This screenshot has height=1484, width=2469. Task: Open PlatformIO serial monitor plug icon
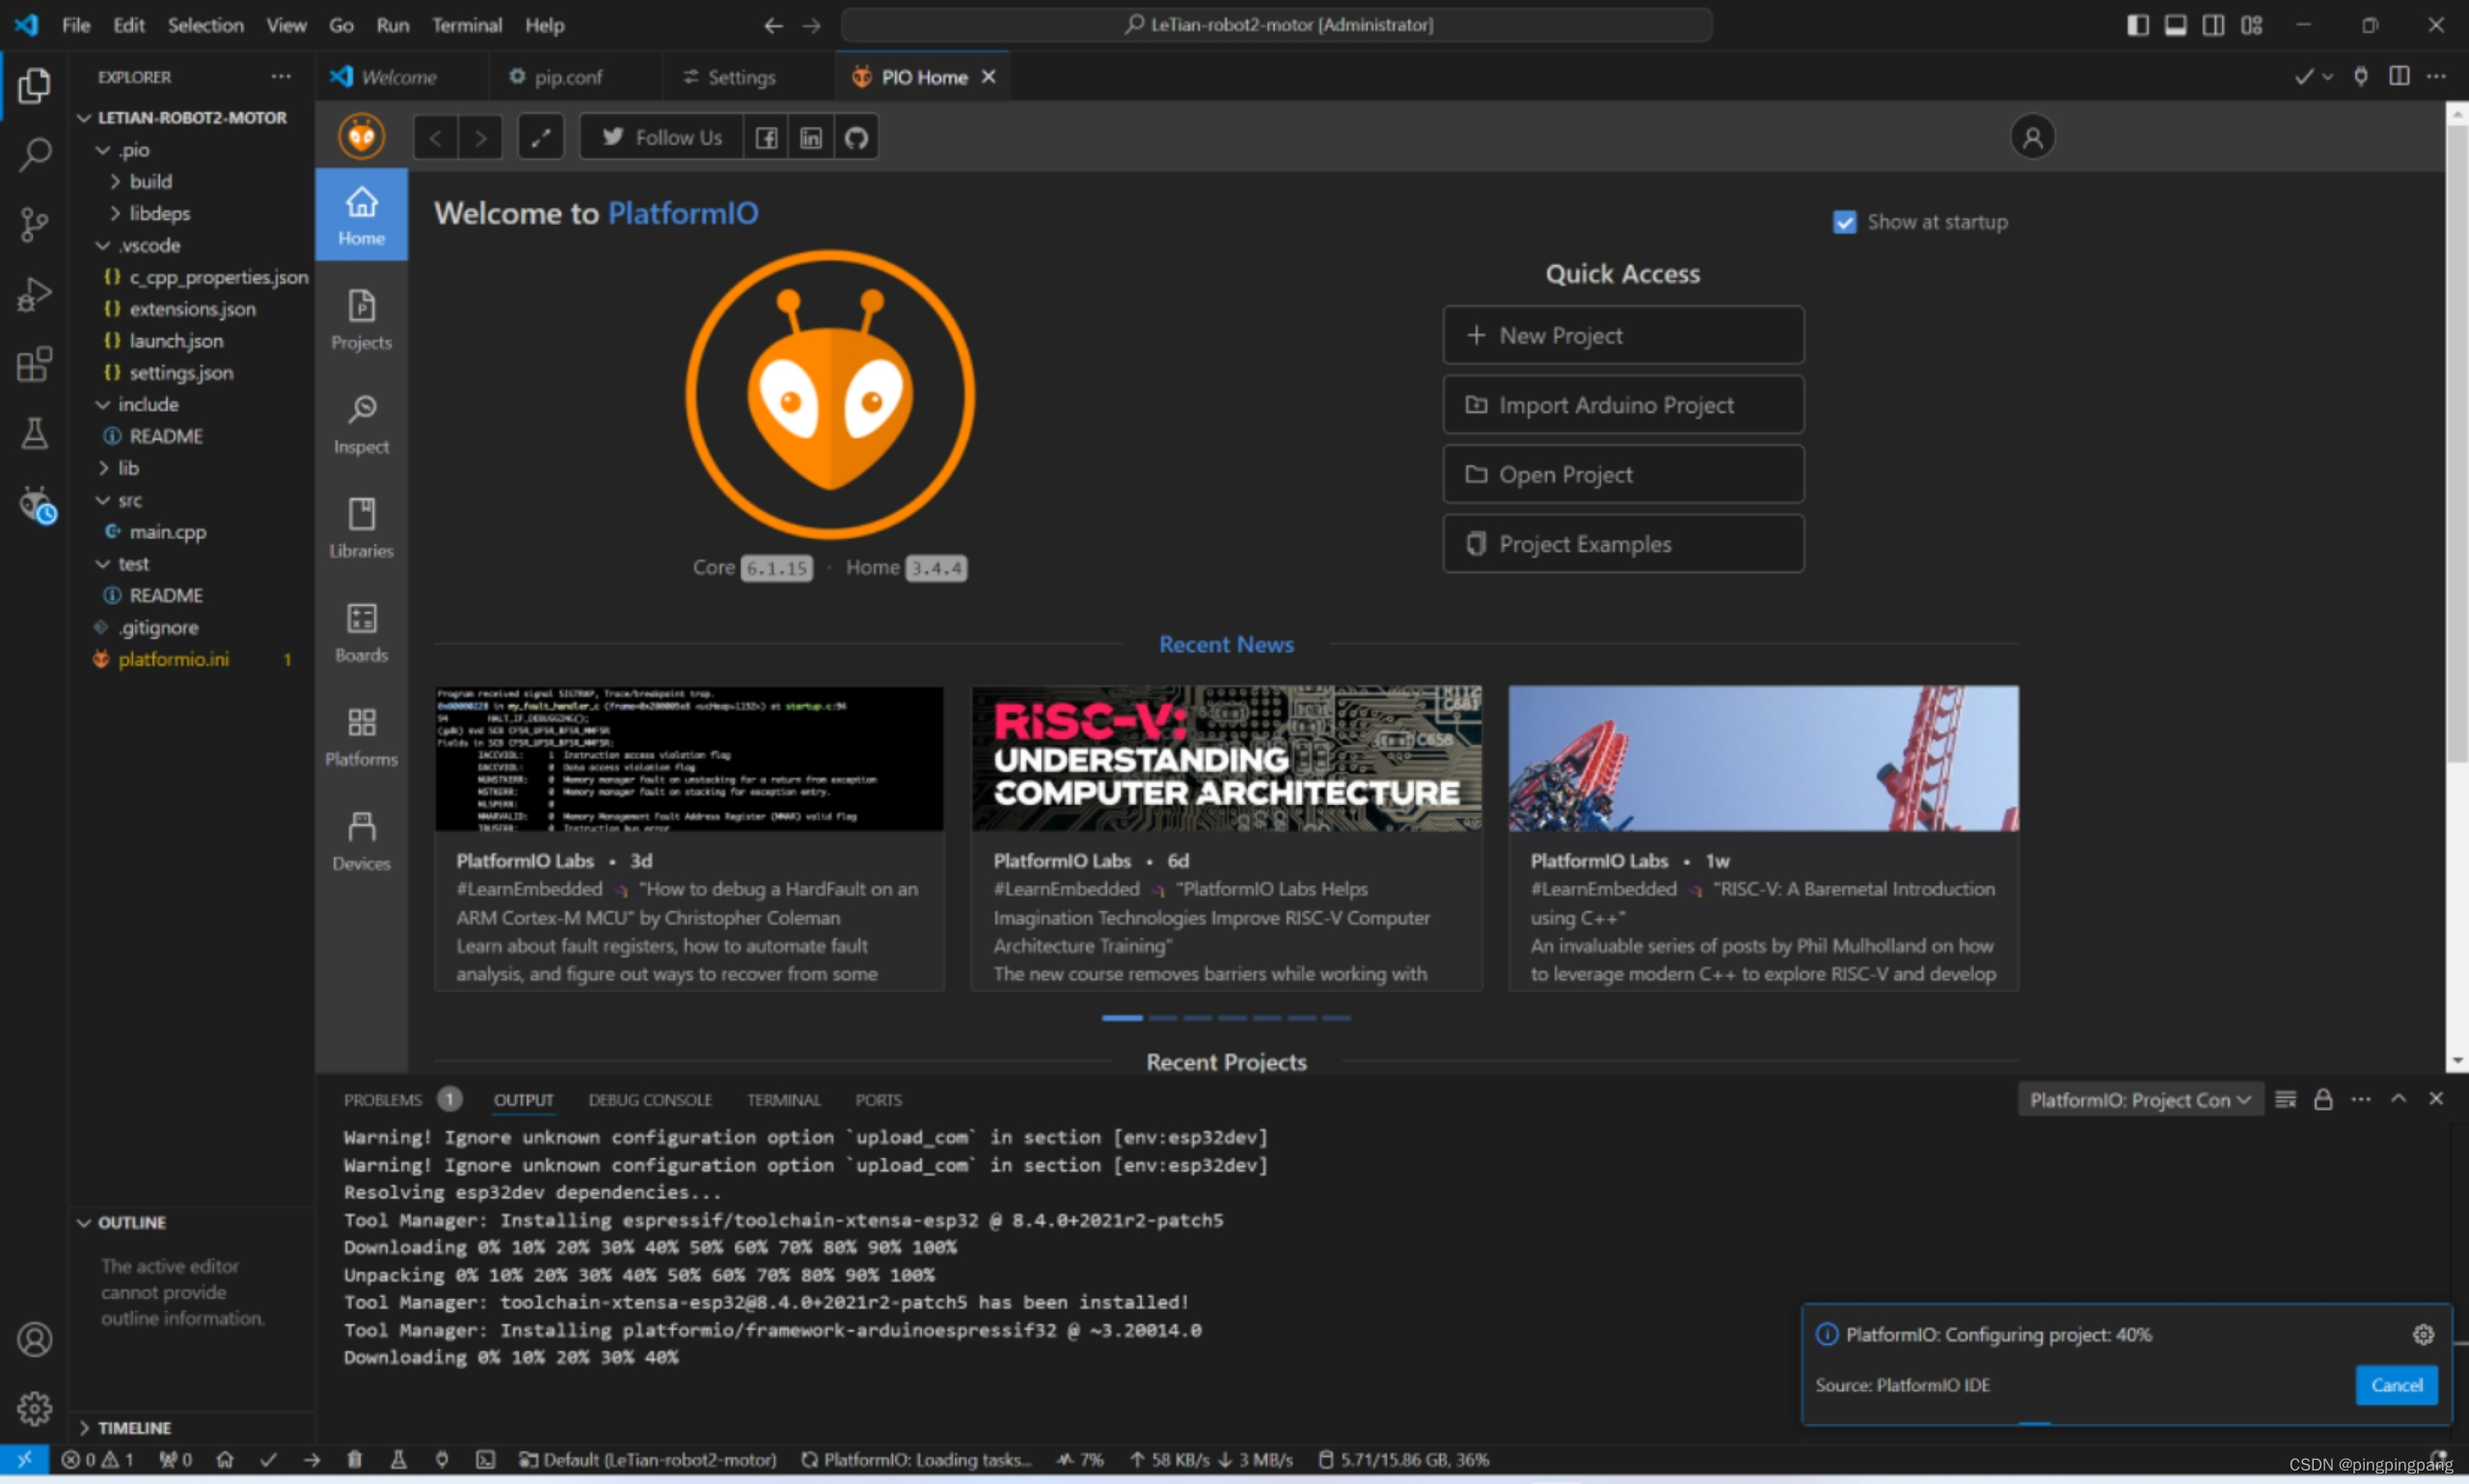pos(441,1460)
